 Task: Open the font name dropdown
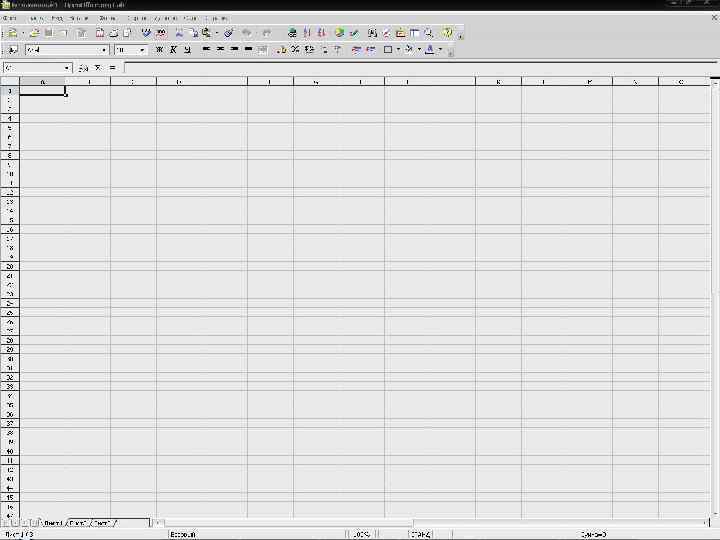point(104,50)
